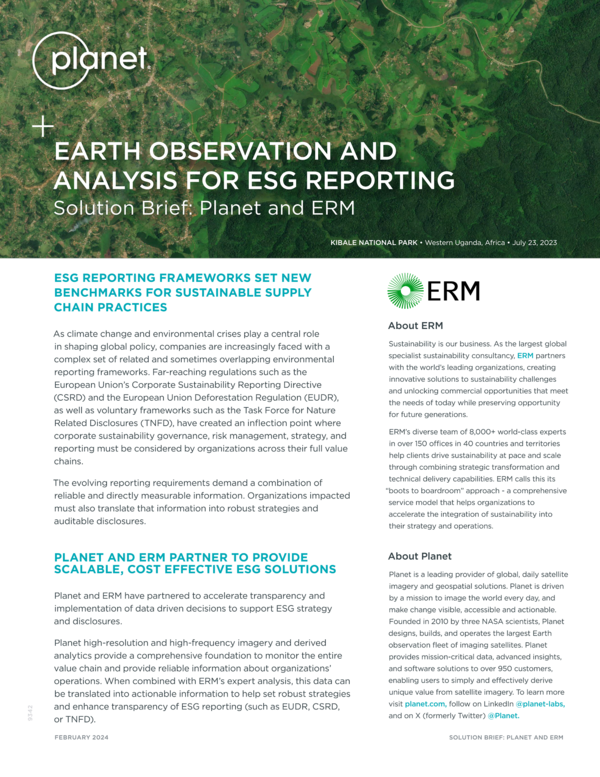
Task: Click heading line 'SCALABLE, COST EFFECTIVE ESG SOLUTIONS'
Action: (x=195, y=569)
